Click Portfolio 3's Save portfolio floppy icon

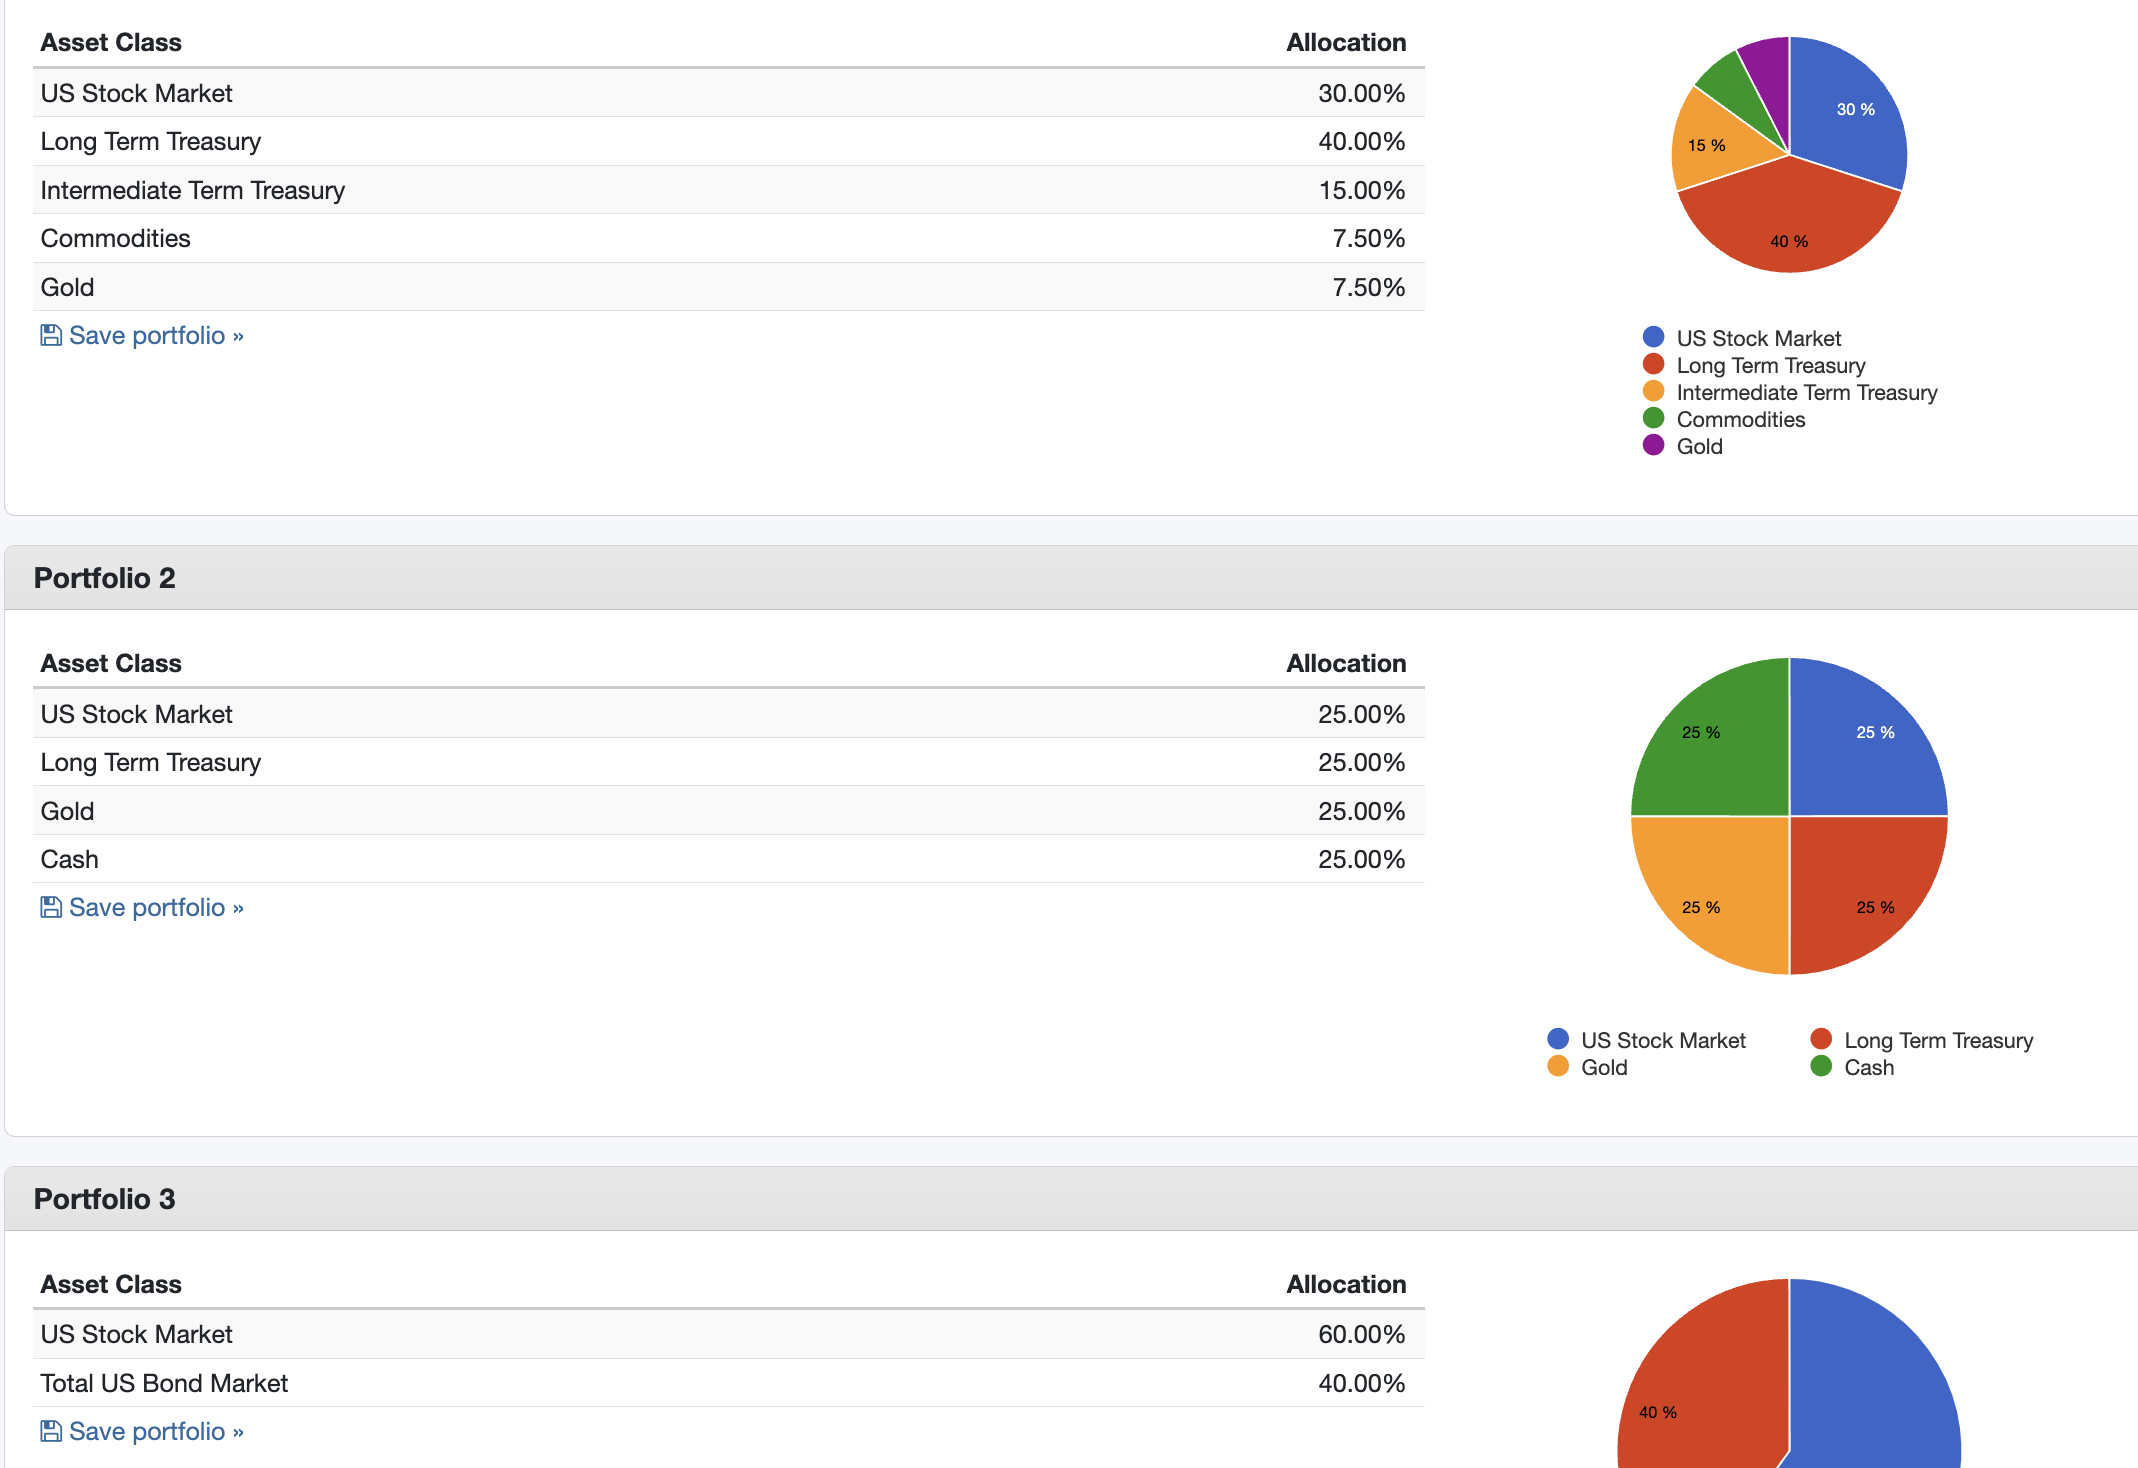pos(50,1431)
